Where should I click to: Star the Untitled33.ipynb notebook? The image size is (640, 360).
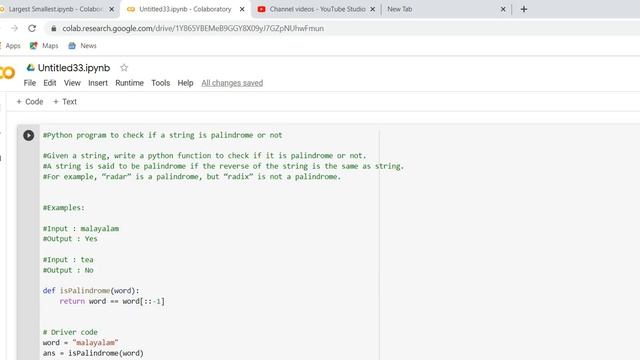[124, 68]
